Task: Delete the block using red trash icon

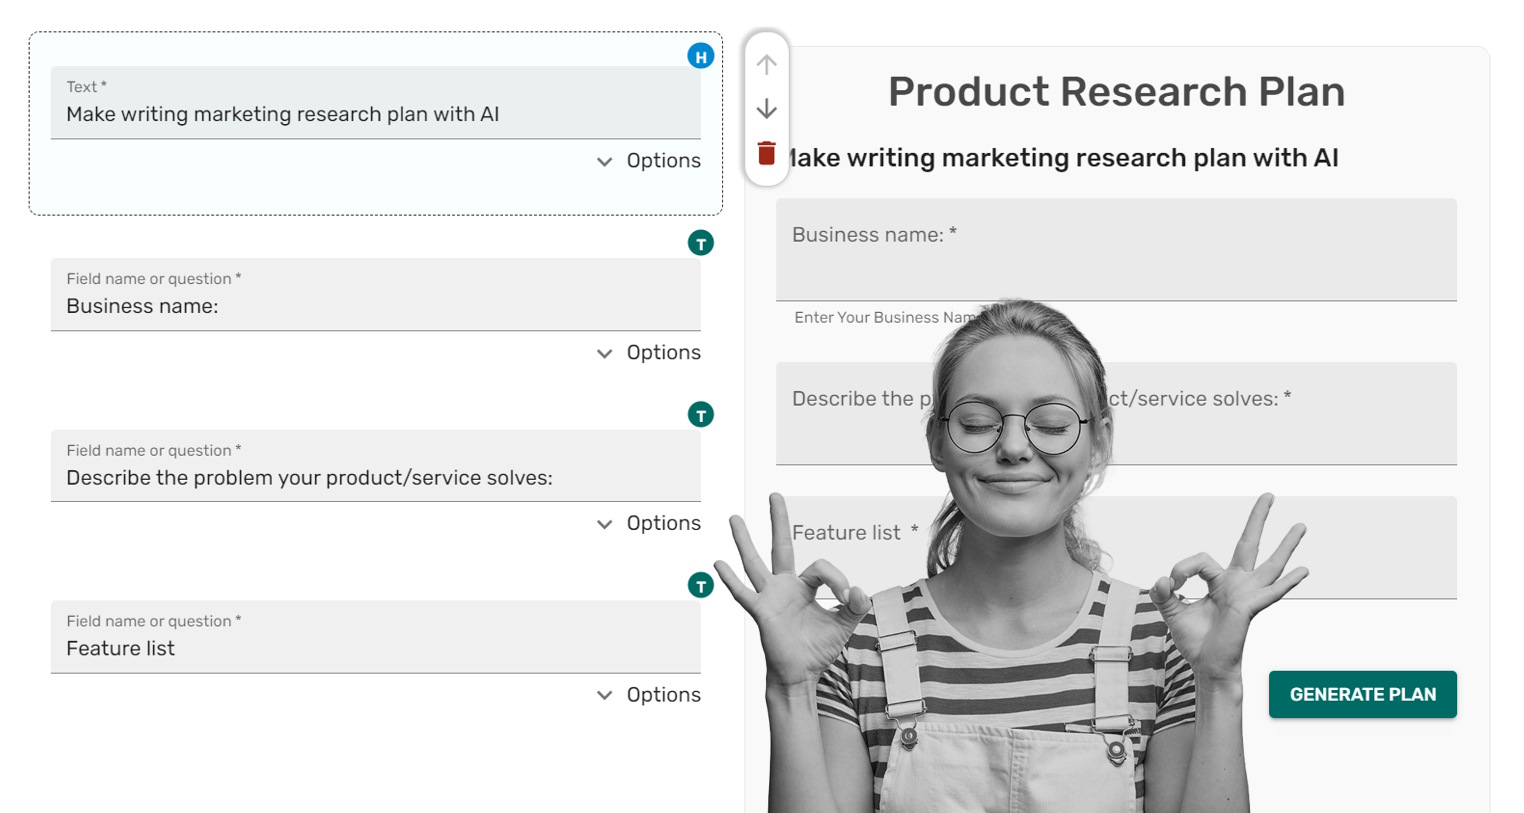Action: click(766, 153)
